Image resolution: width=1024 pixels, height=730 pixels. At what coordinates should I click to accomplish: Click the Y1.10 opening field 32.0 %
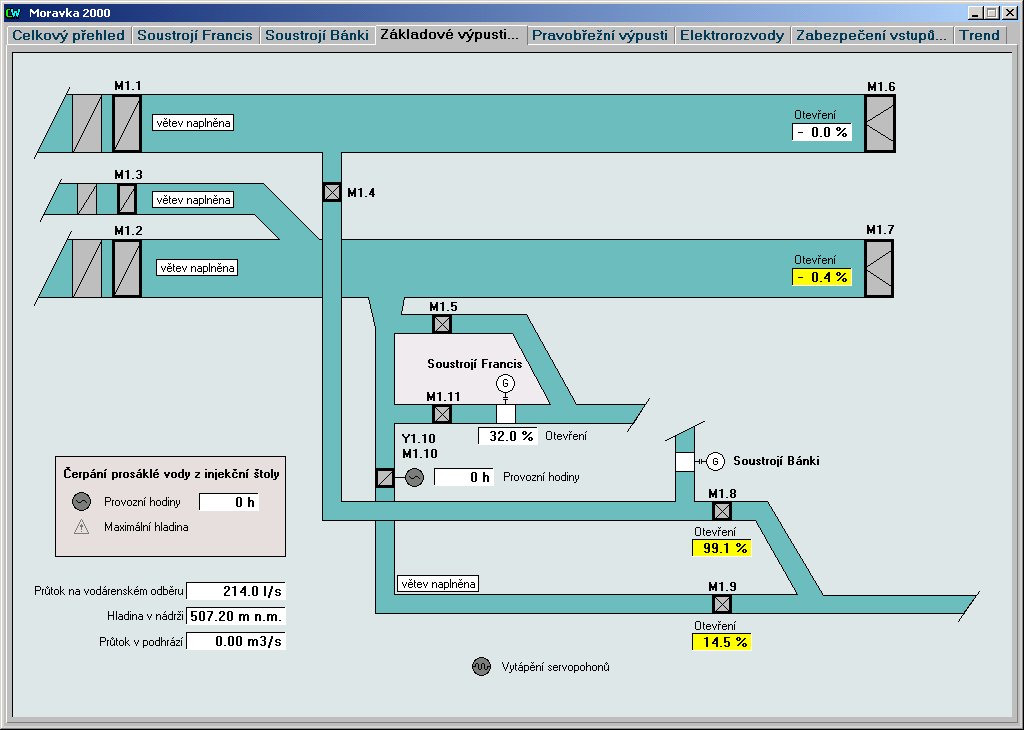click(508, 436)
